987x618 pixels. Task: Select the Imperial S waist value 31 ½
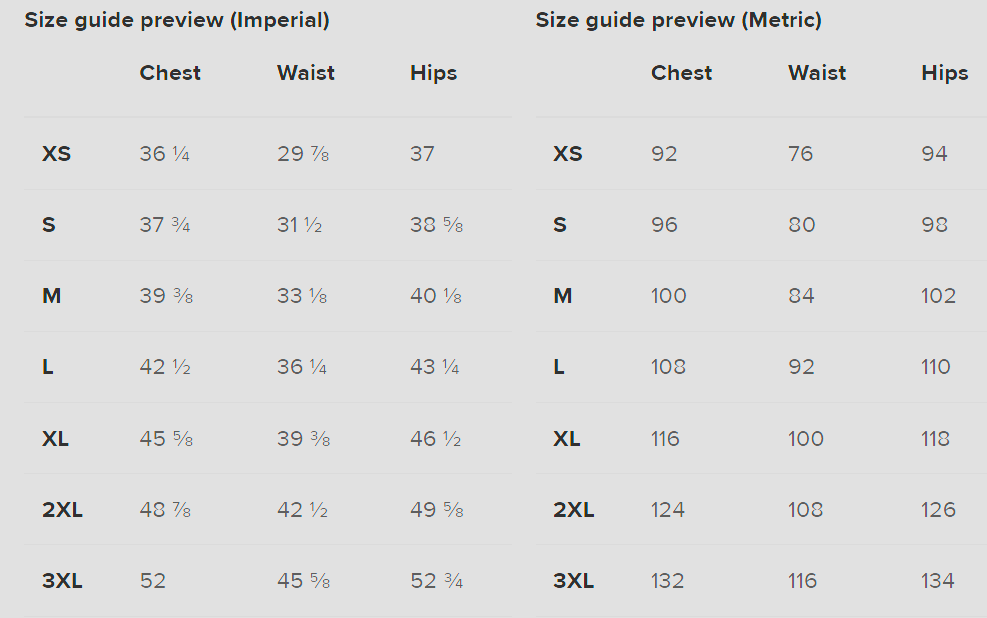point(299,225)
